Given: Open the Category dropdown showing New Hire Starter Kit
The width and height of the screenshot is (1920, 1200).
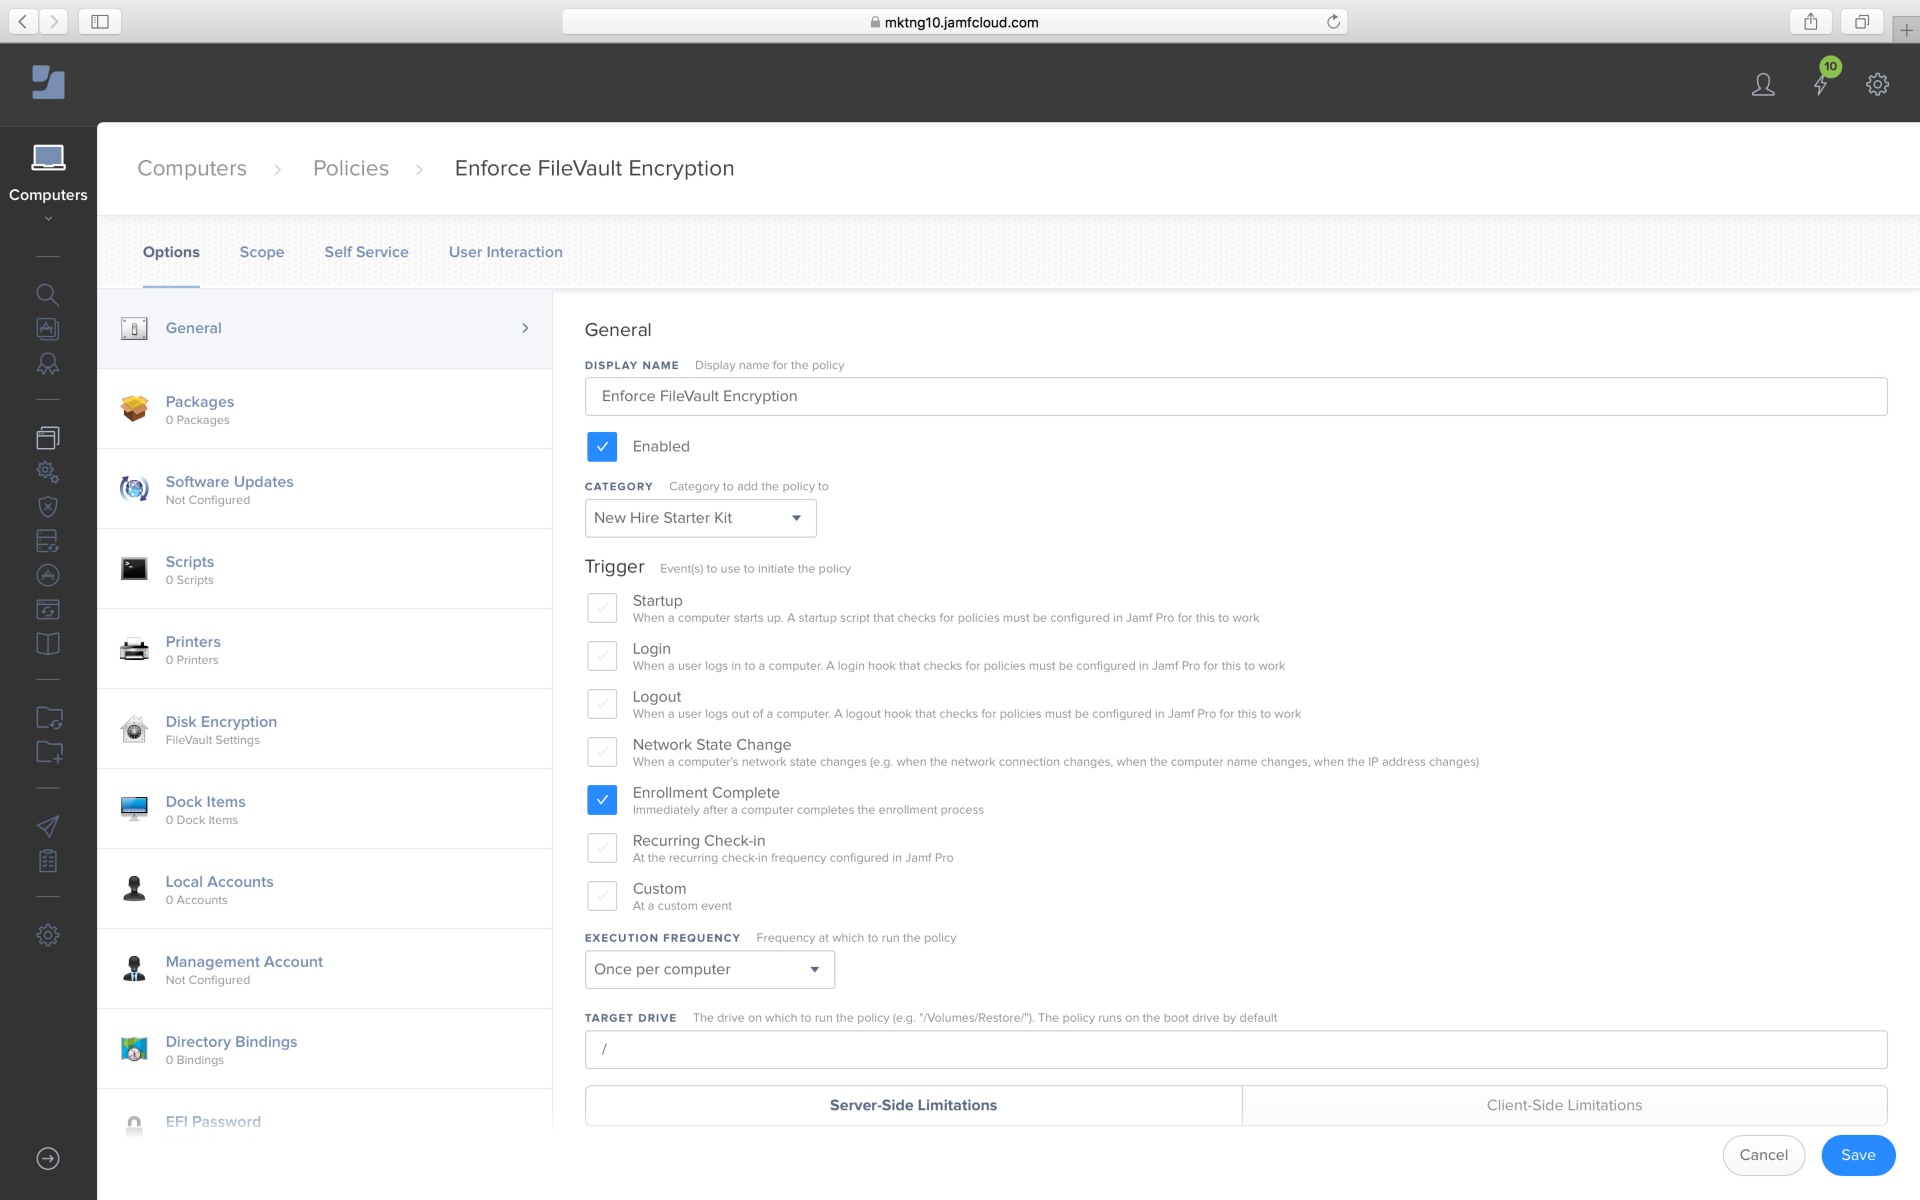Looking at the screenshot, I should pyautogui.click(x=699, y=517).
